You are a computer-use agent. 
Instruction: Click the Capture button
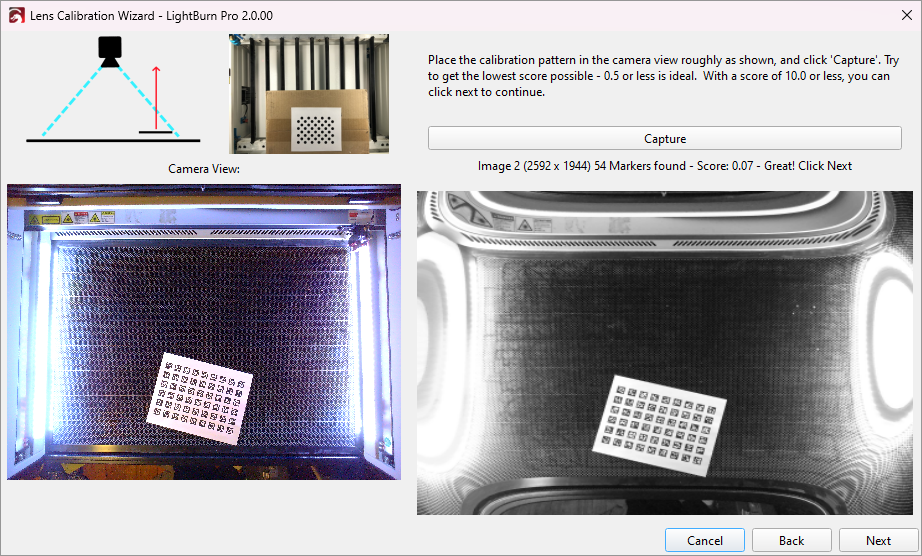664,139
